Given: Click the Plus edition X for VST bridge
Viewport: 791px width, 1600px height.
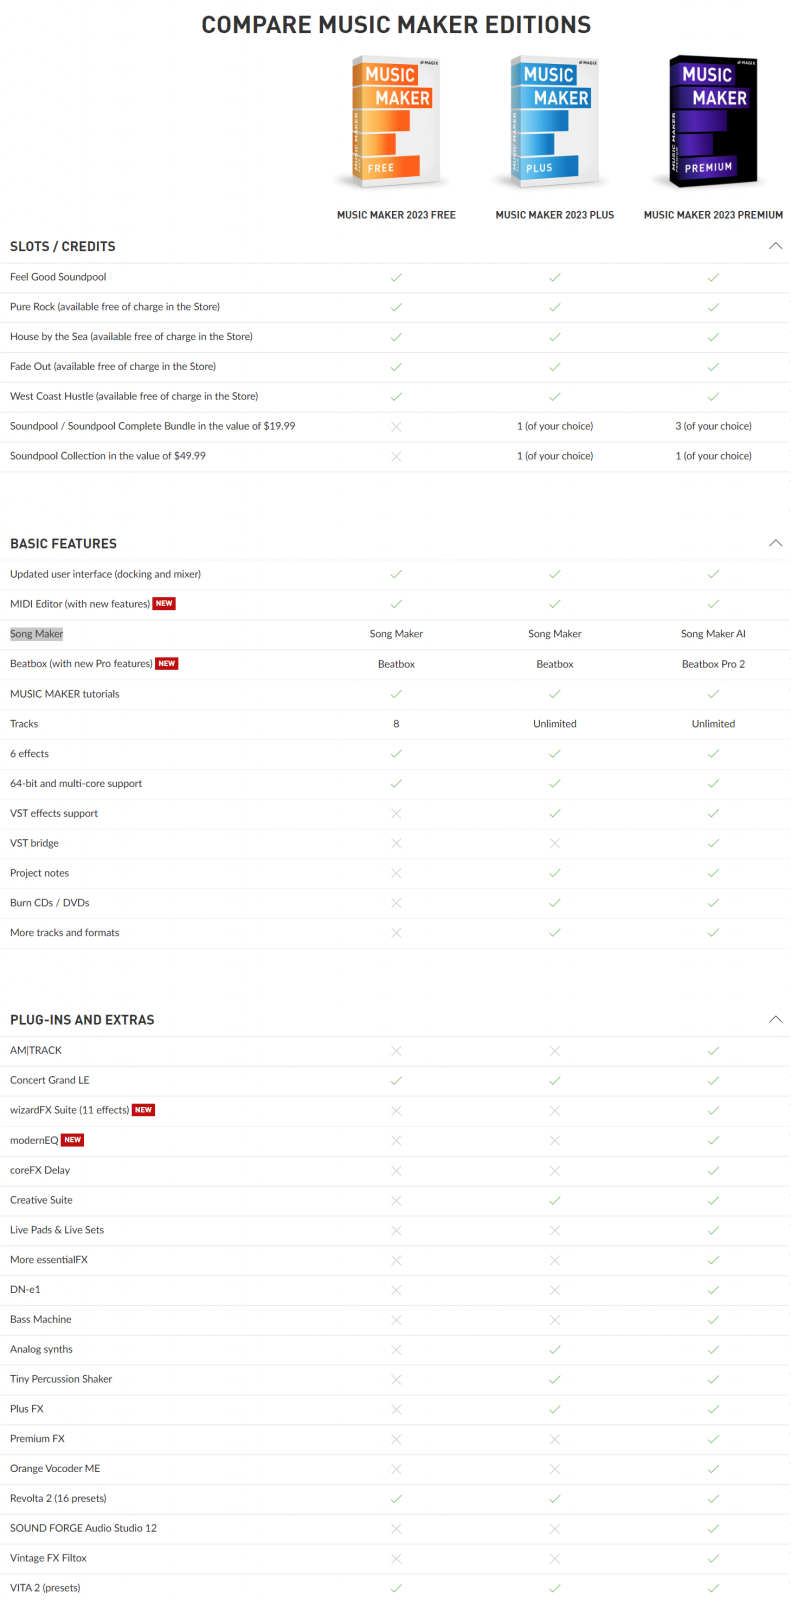Looking at the screenshot, I should click(555, 844).
